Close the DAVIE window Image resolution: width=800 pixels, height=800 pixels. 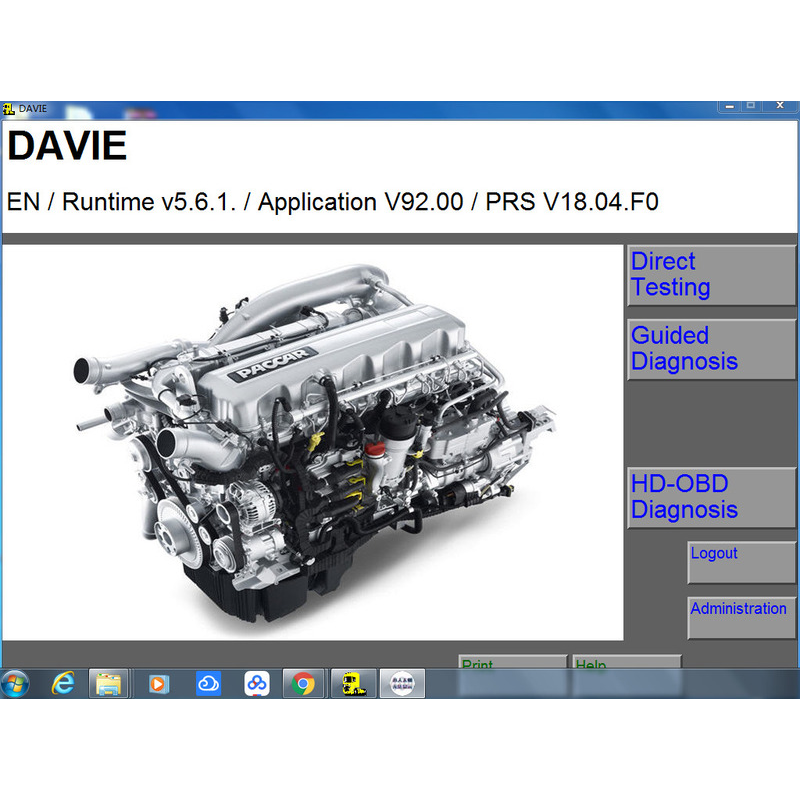click(x=779, y=106)
